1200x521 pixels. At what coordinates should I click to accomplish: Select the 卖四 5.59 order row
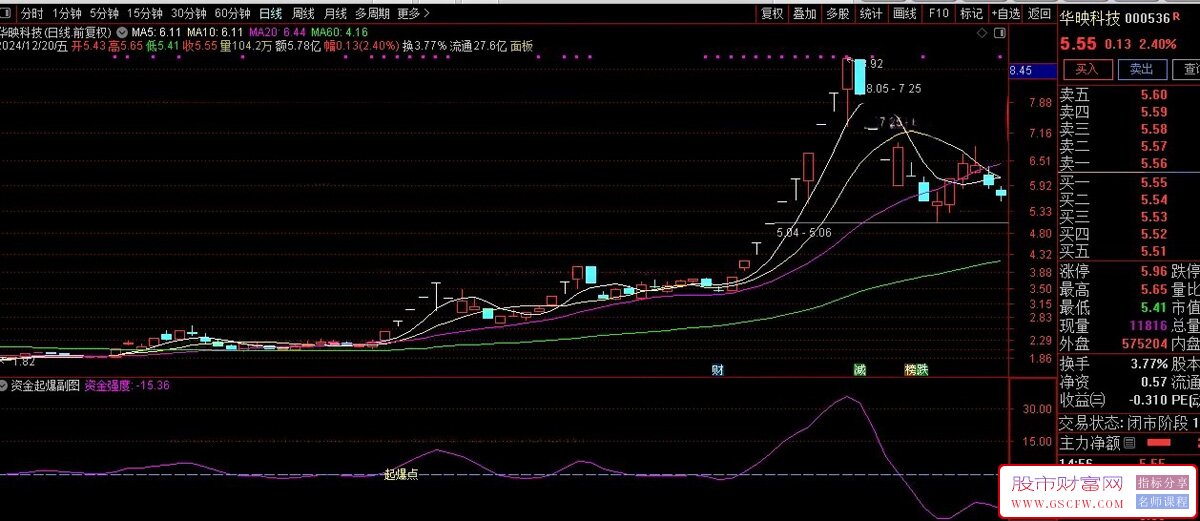[1129, 112]
